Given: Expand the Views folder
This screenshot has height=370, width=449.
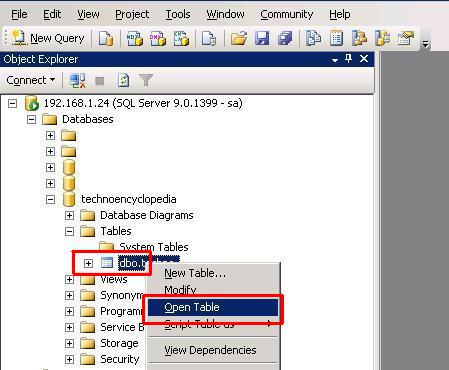Looking at the screenshot, I should click(69, 279).
